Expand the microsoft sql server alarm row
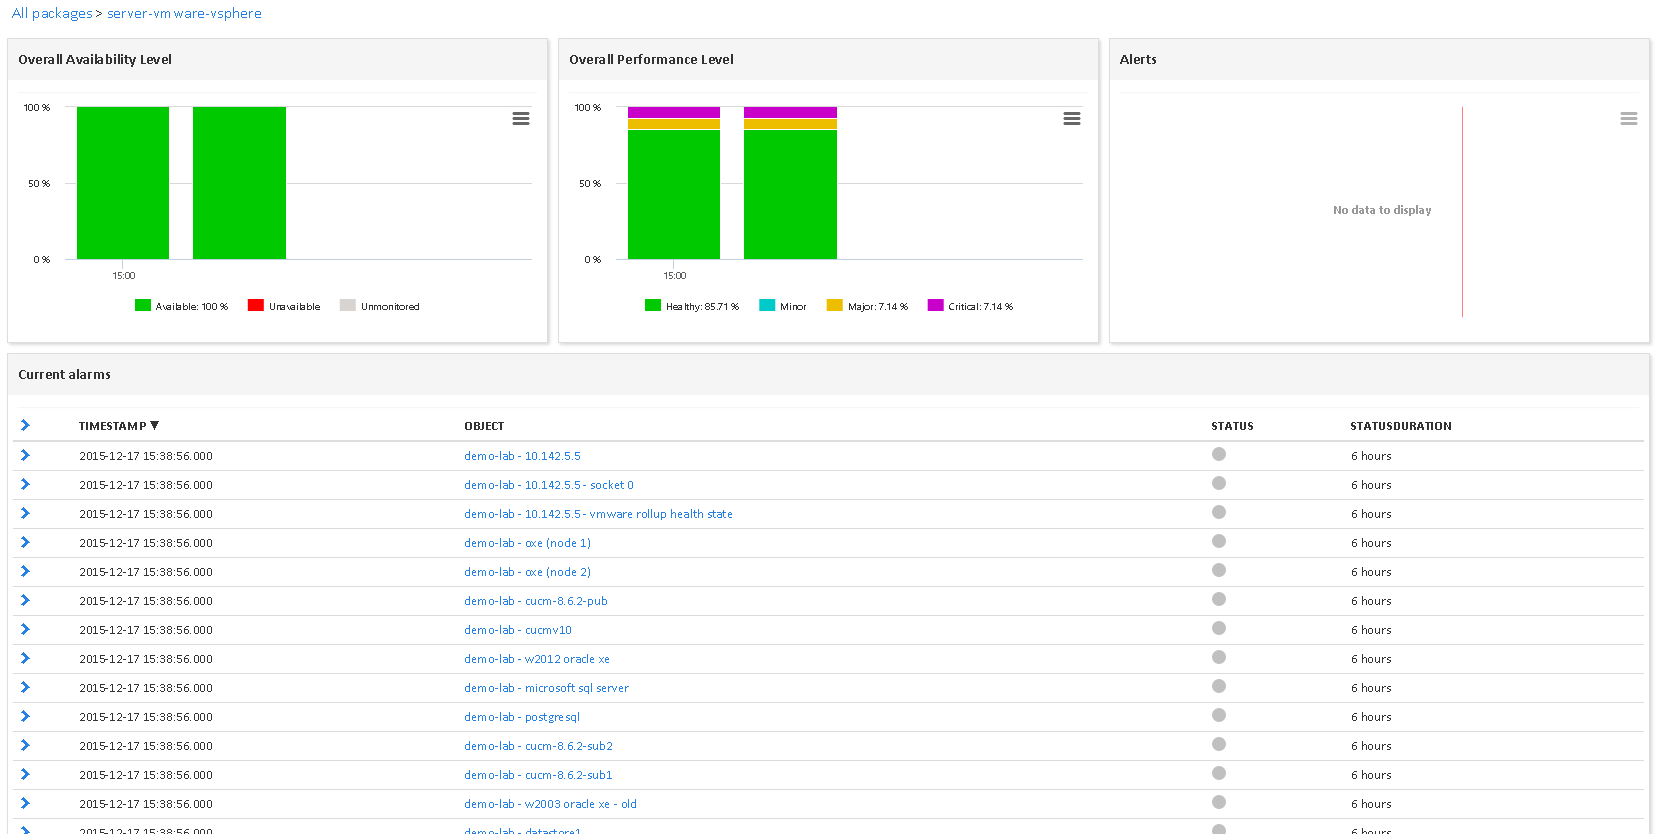Screen dimensions: 1656x834 (x=25, y=687)
